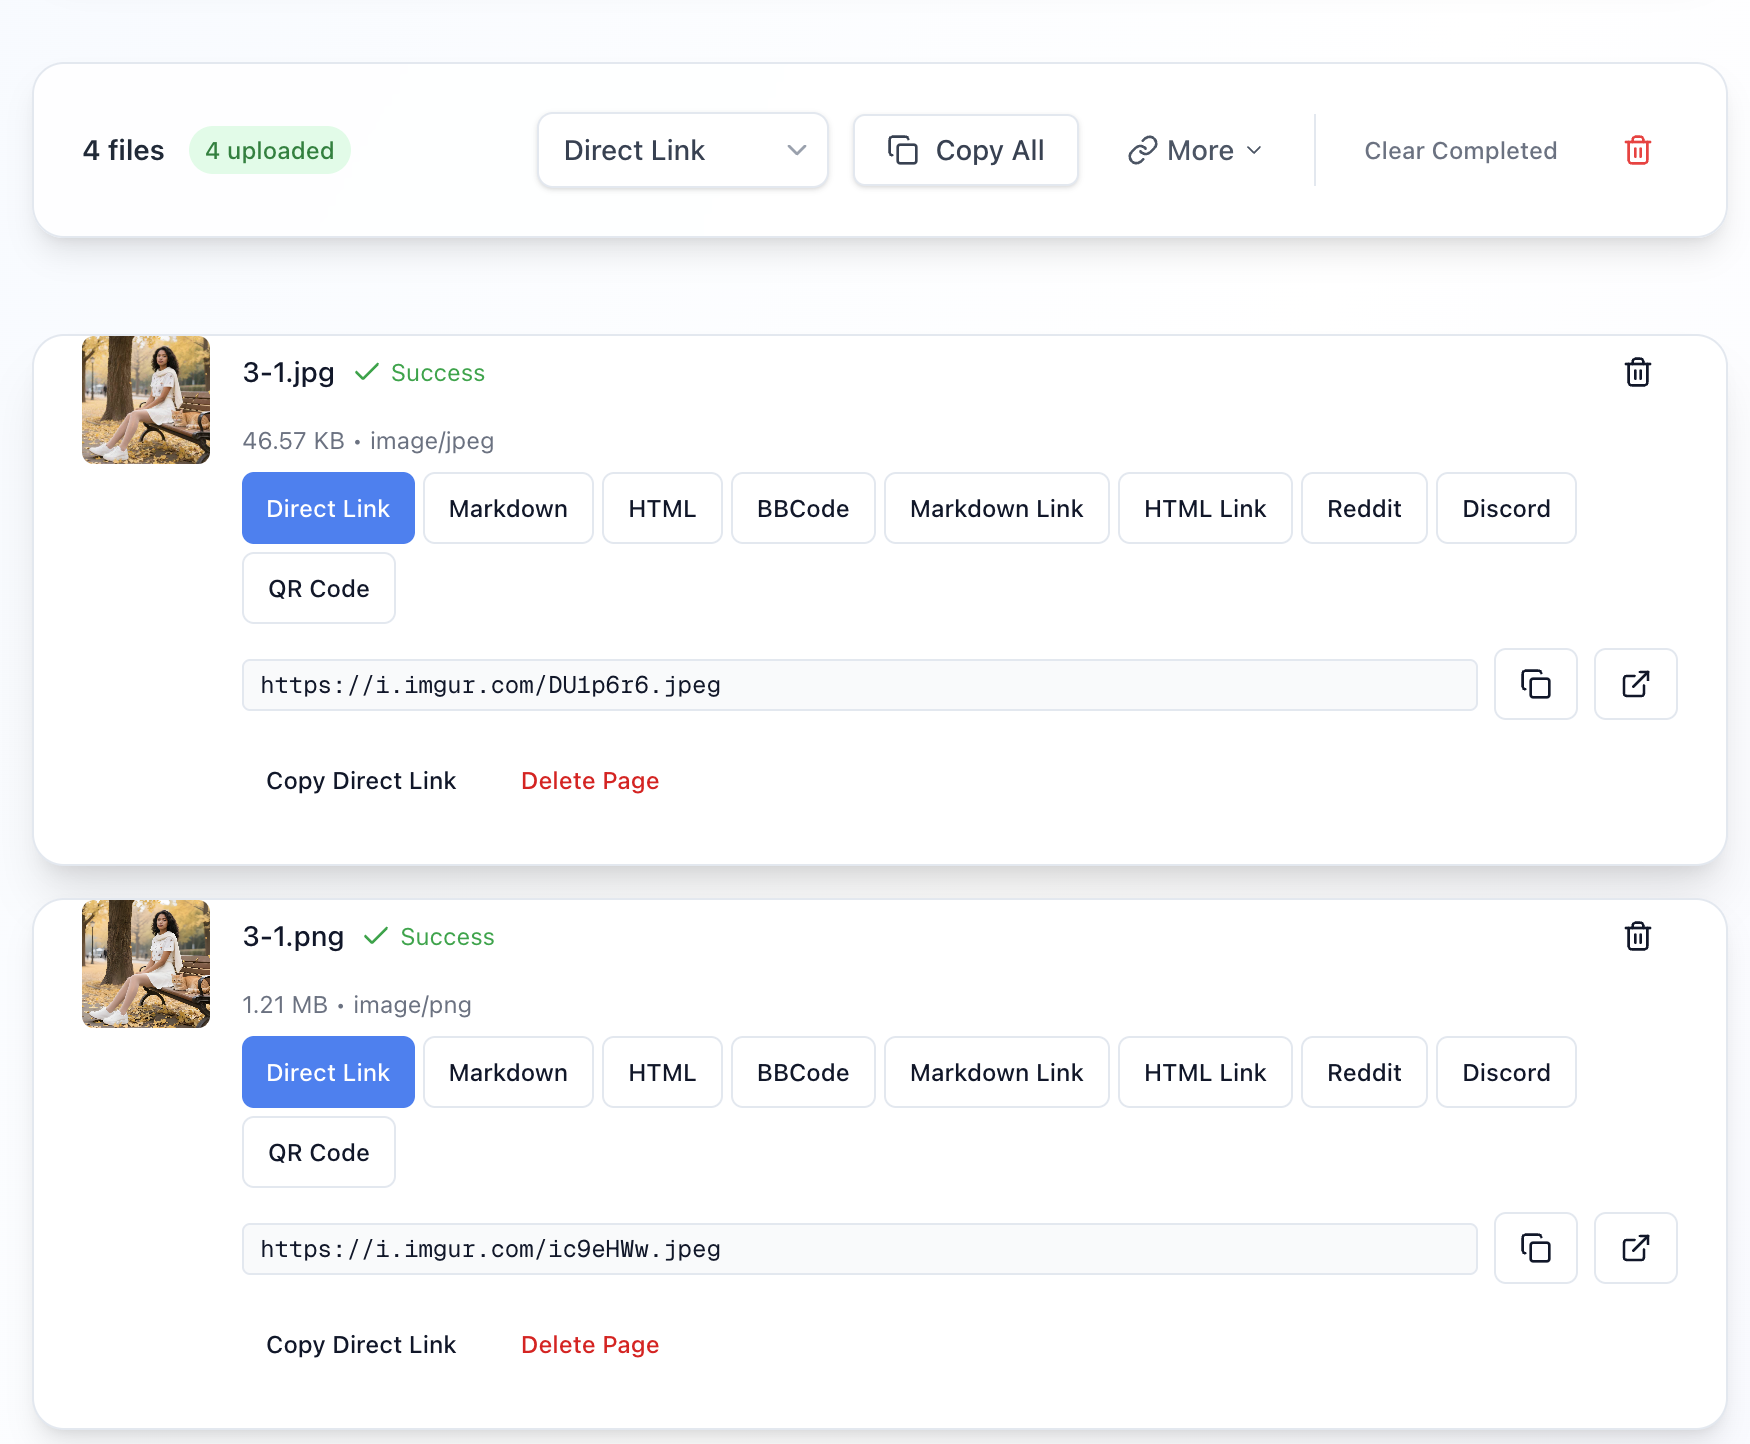1750x1444 pixels.
Task: Click the red trash icon in top toolbar
Action: tap(1637, 151)
